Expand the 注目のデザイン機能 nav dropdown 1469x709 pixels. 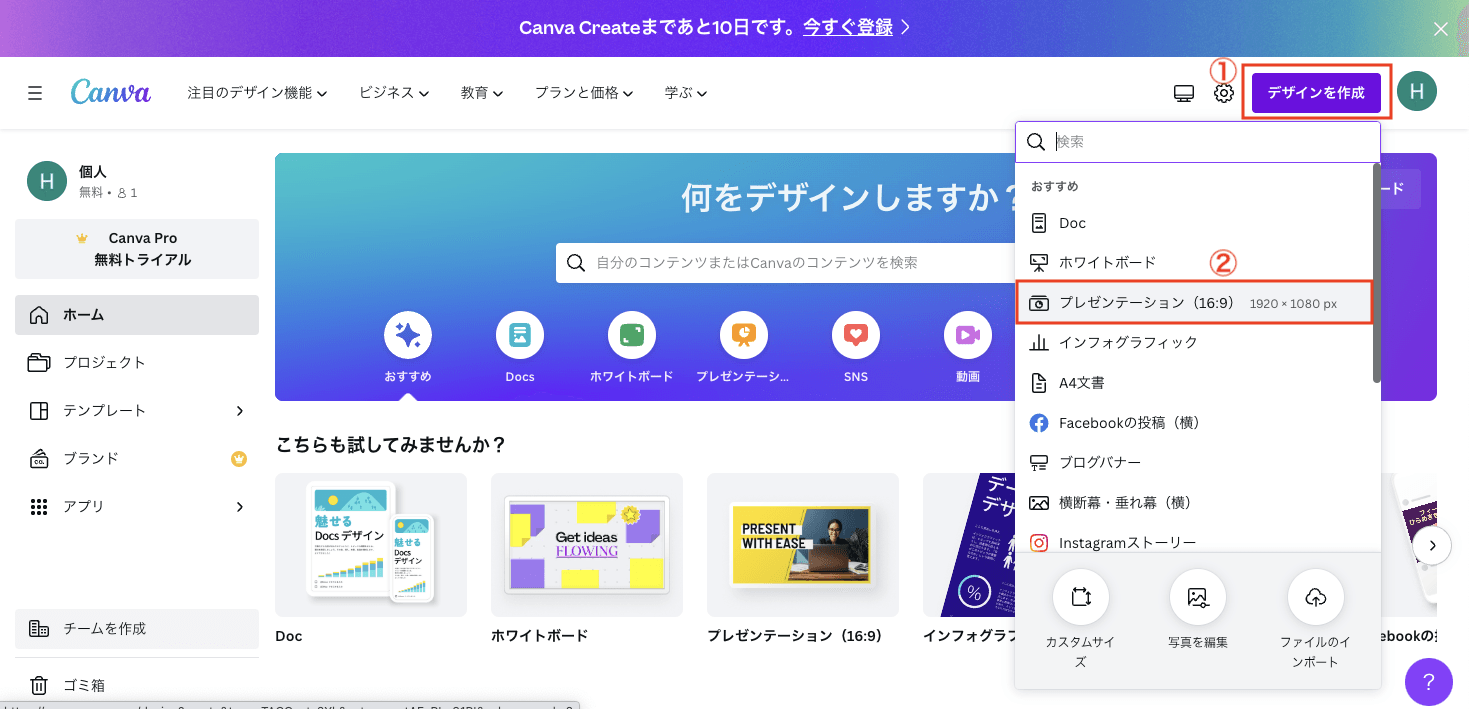point(257,93)
